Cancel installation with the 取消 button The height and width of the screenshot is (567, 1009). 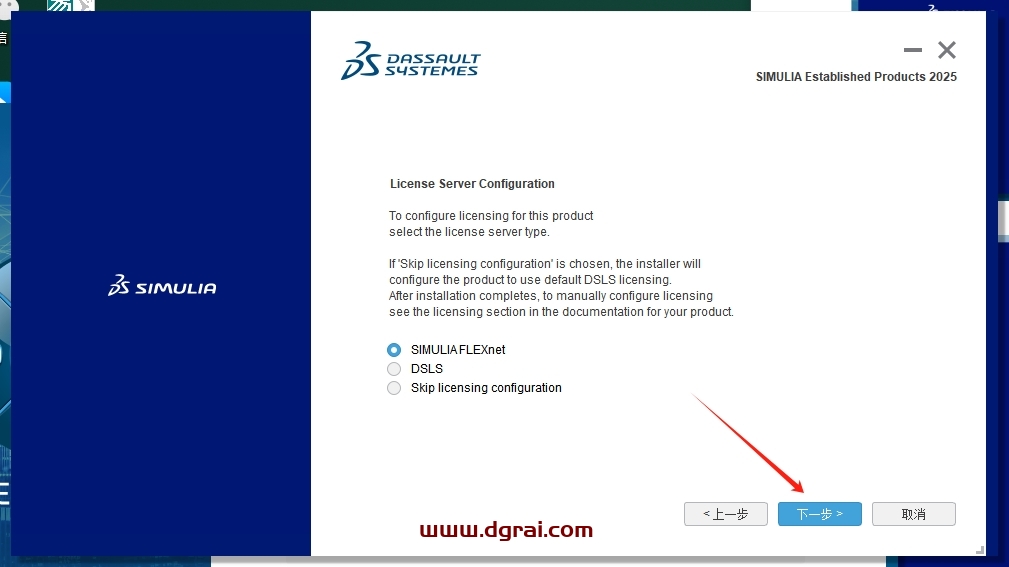914,514
